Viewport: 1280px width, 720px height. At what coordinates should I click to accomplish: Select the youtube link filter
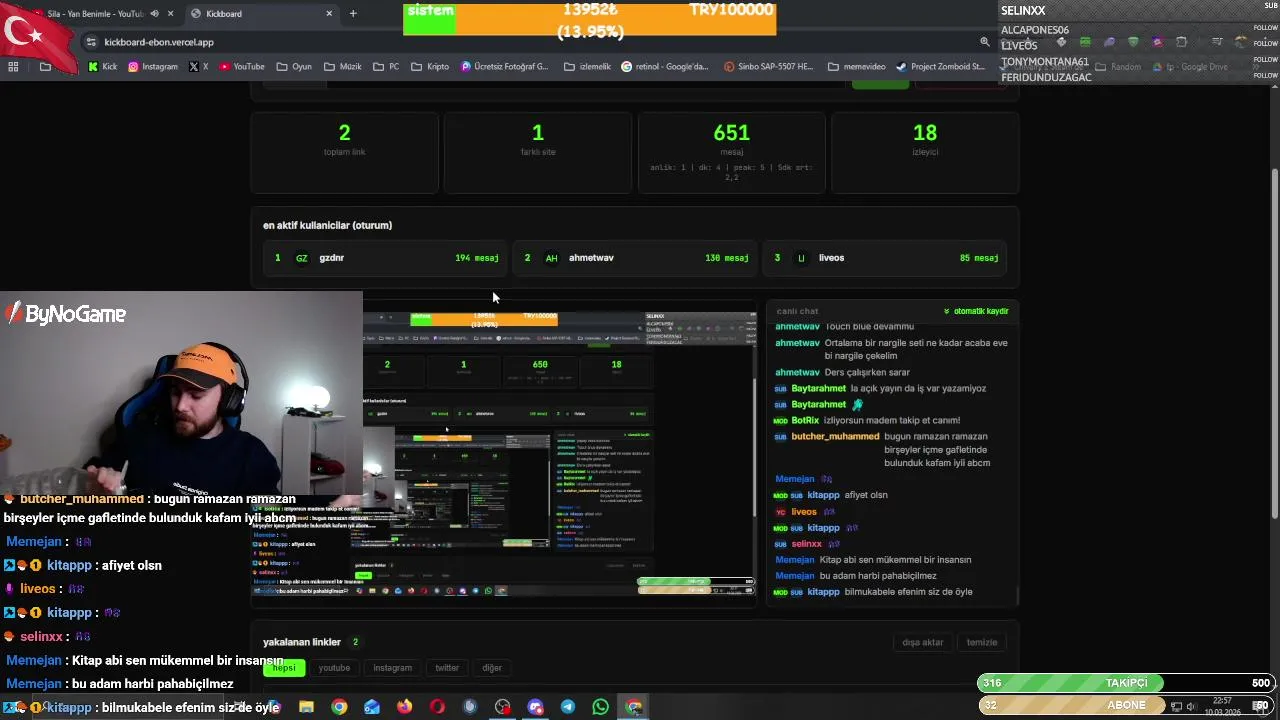tap(334, 668)
